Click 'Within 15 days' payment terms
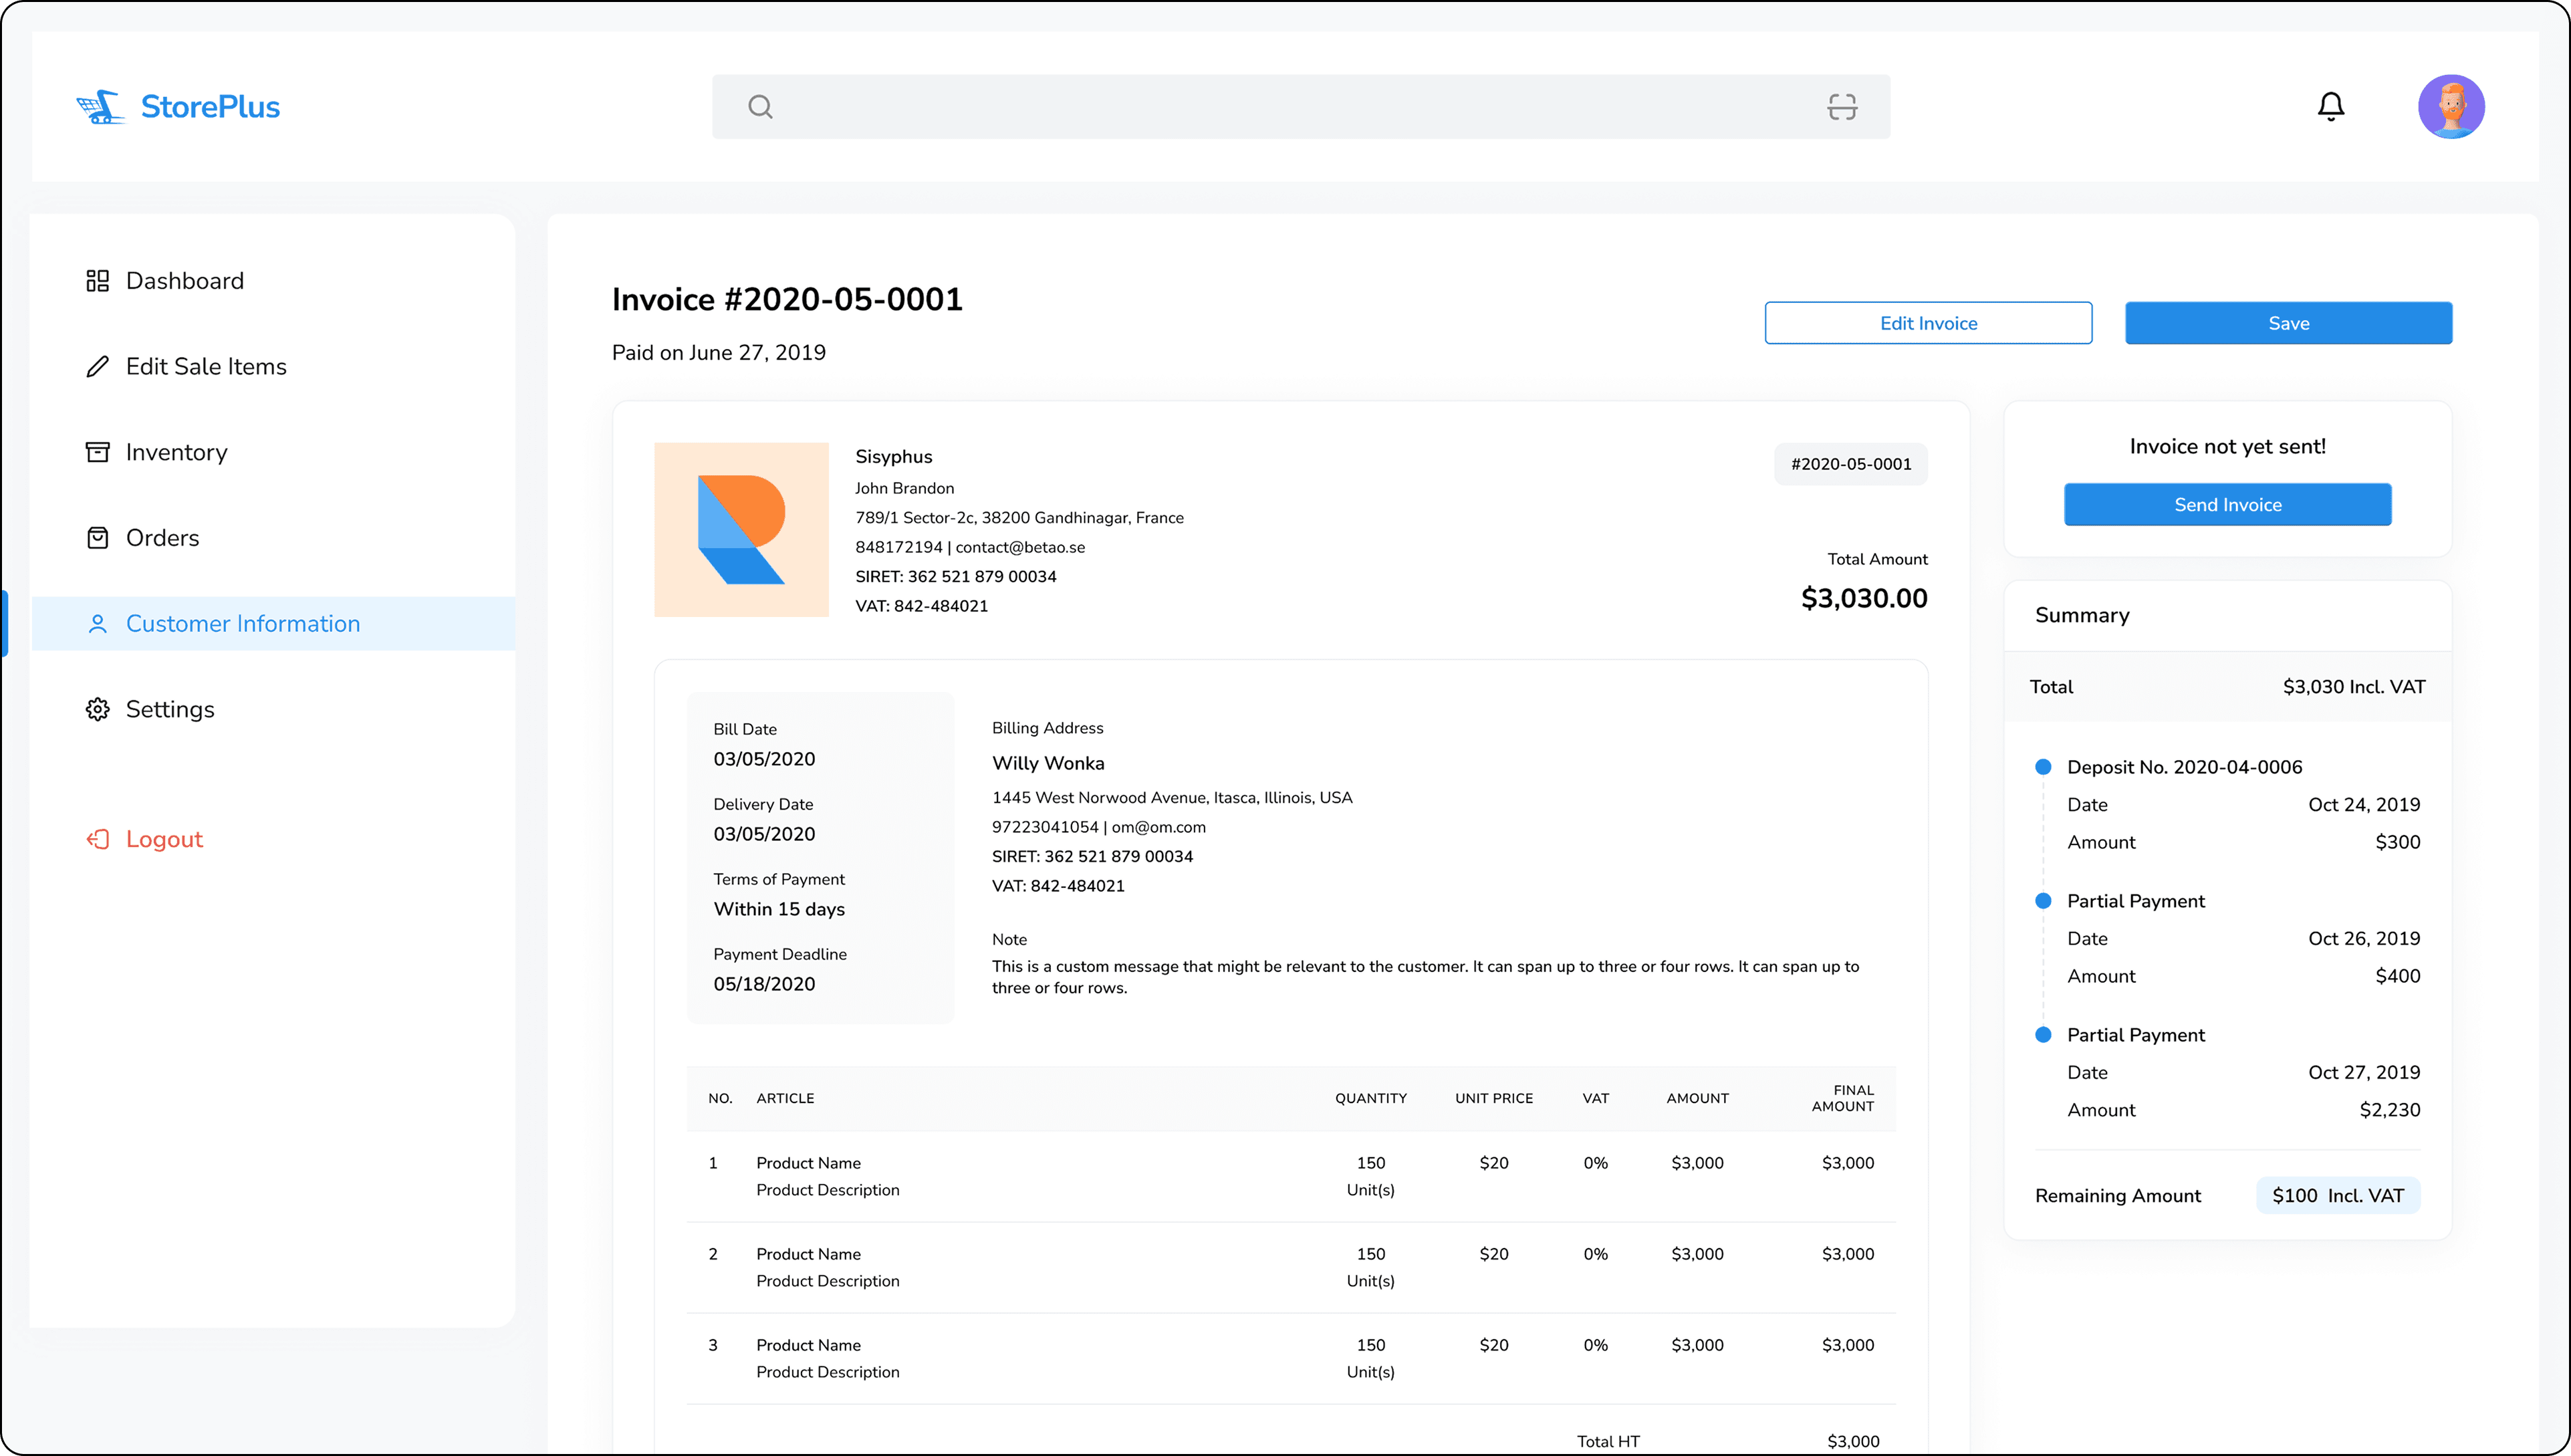The width and height of the screenshot is (2571, 1456). click(x=779, y=909)
